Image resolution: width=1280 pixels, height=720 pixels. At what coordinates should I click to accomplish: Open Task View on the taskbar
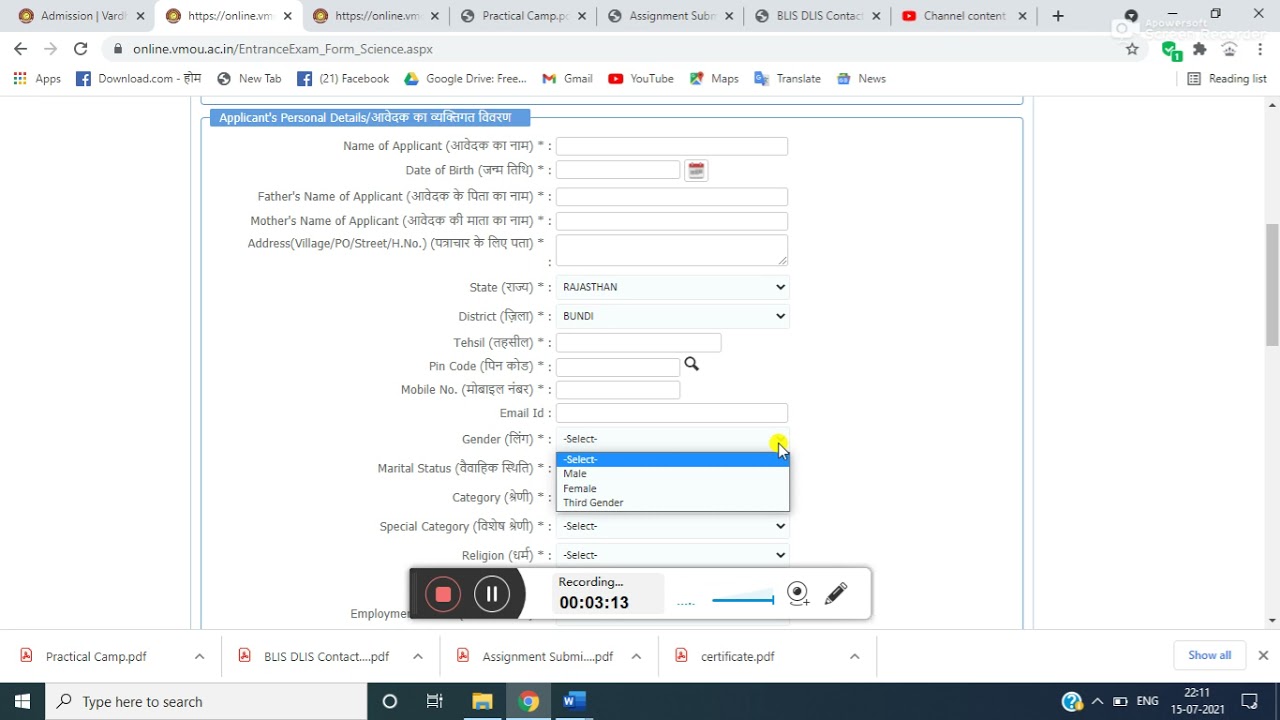[435, 701]
